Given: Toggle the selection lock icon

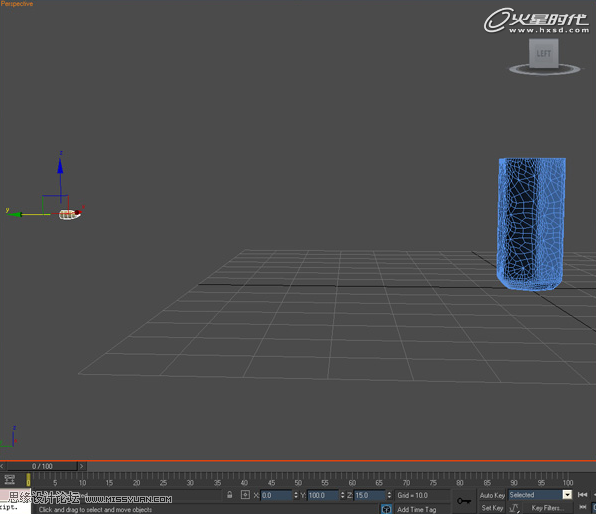Looking at the screenshot, I should tap(230, 495).
